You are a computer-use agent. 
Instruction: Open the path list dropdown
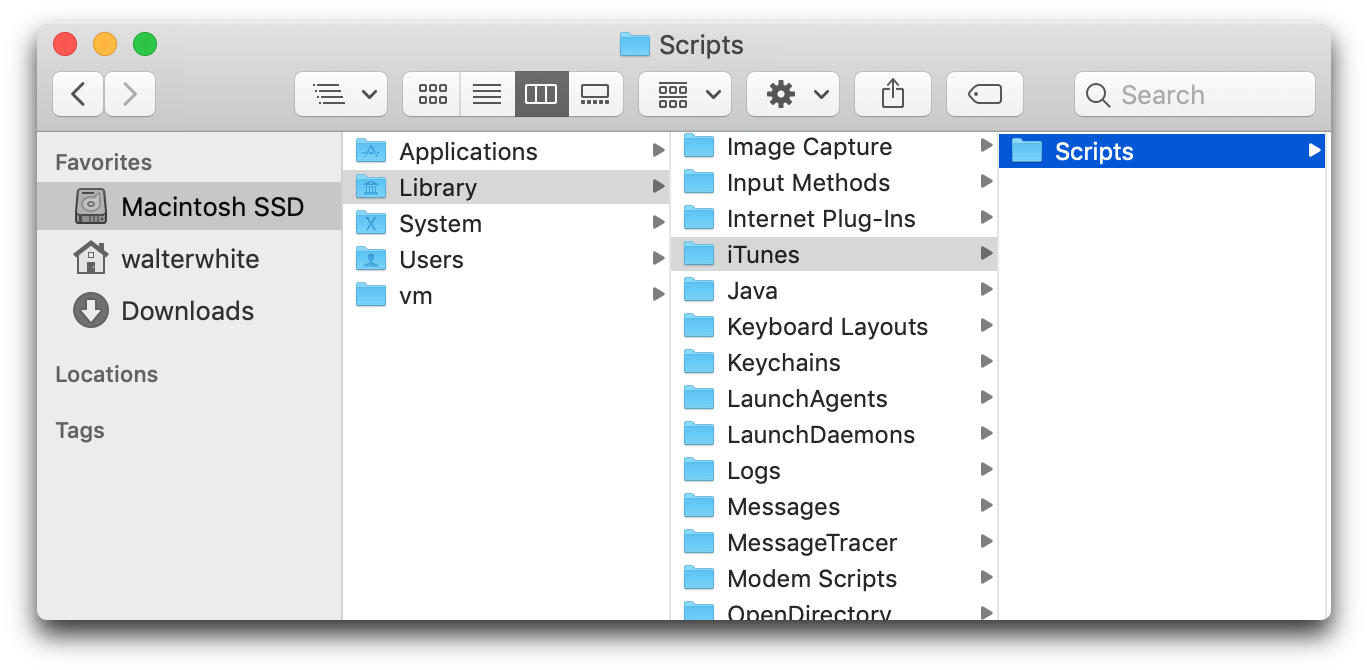pyautogui.click(x=341, y=95)
